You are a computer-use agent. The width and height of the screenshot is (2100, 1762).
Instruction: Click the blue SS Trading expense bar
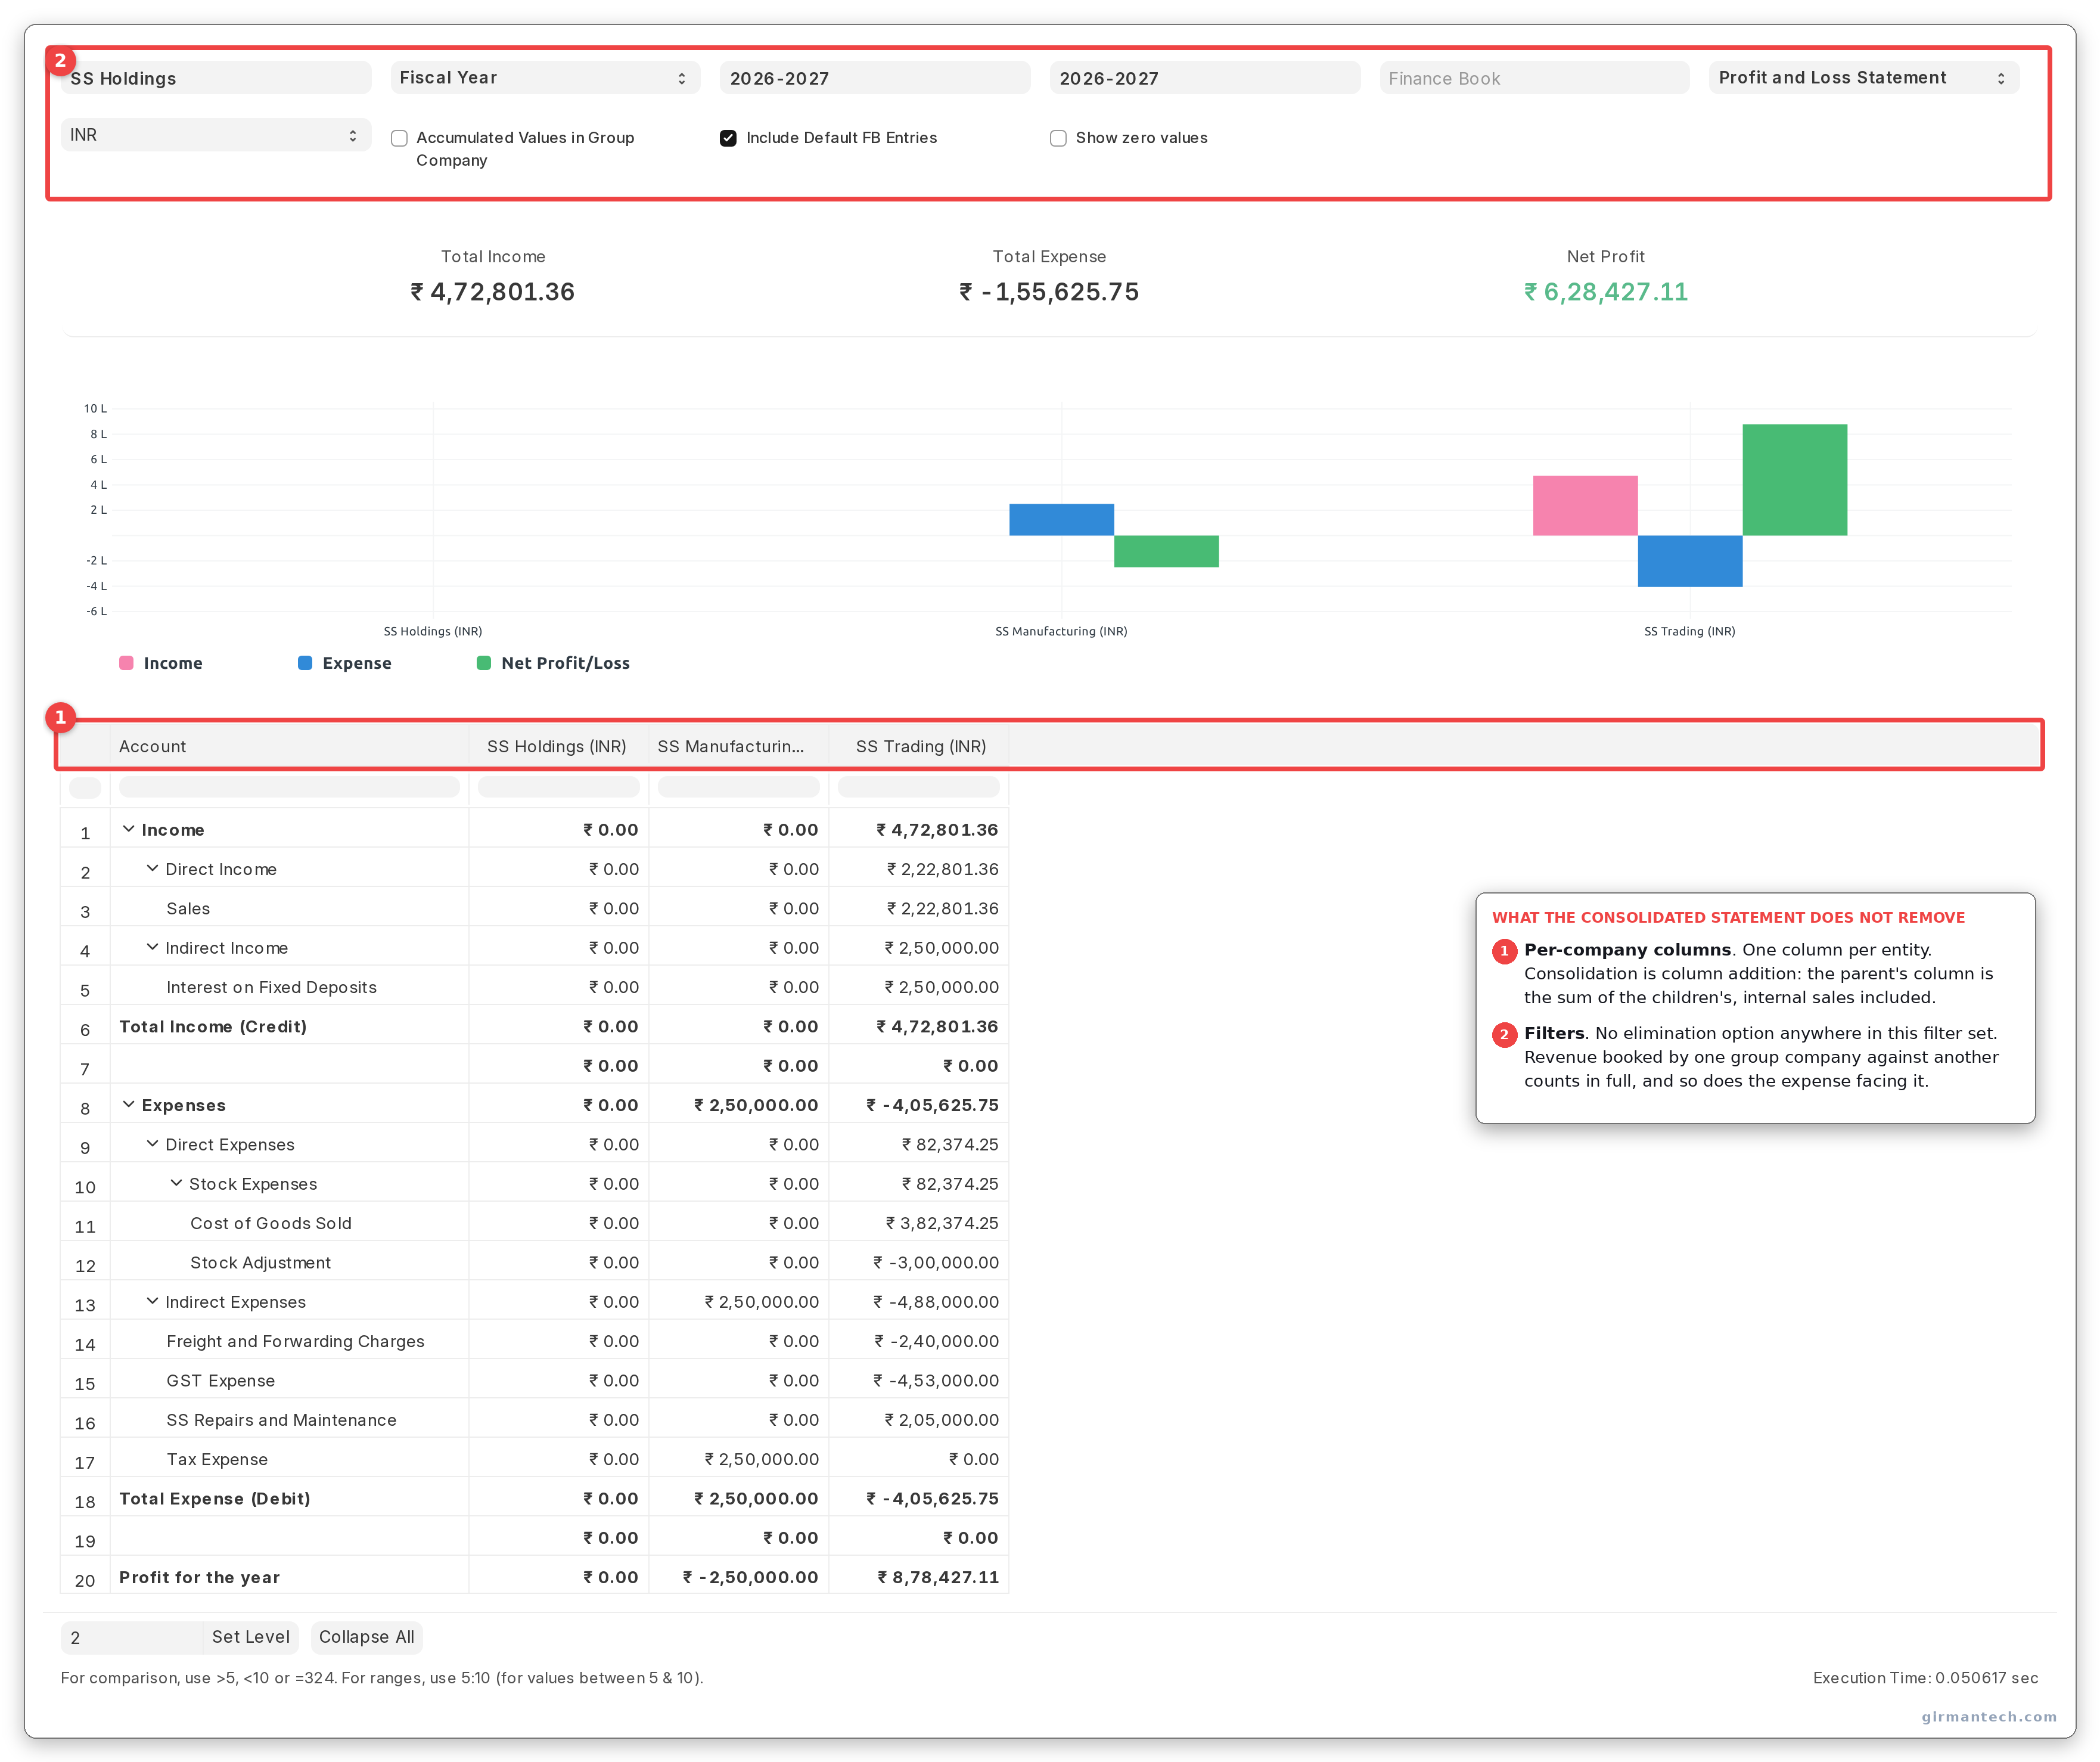pos(1690,561)
